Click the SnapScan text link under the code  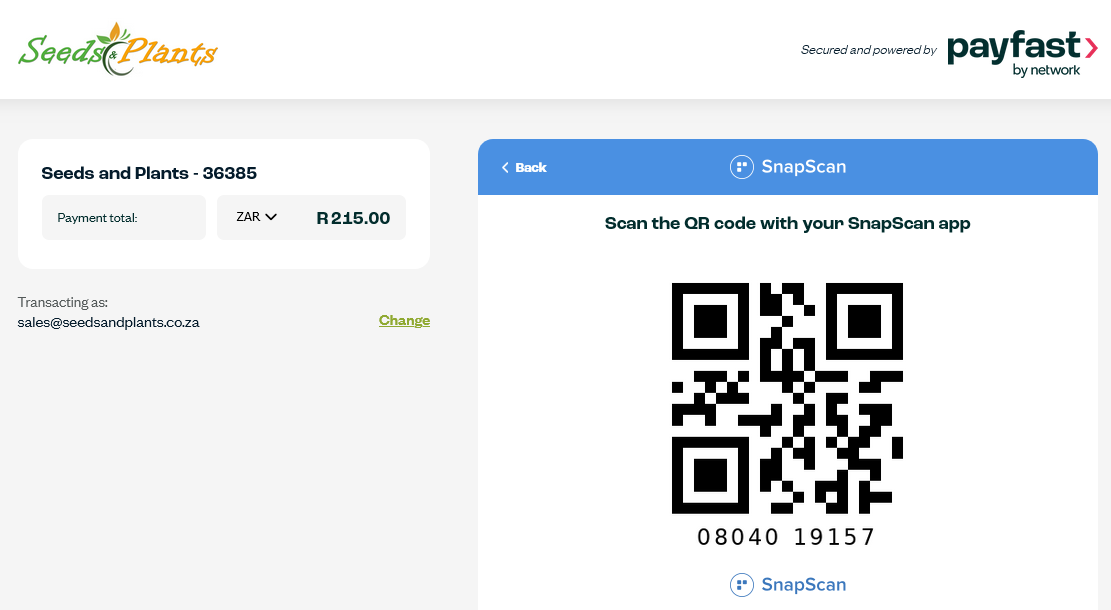(x=803, y=584)
